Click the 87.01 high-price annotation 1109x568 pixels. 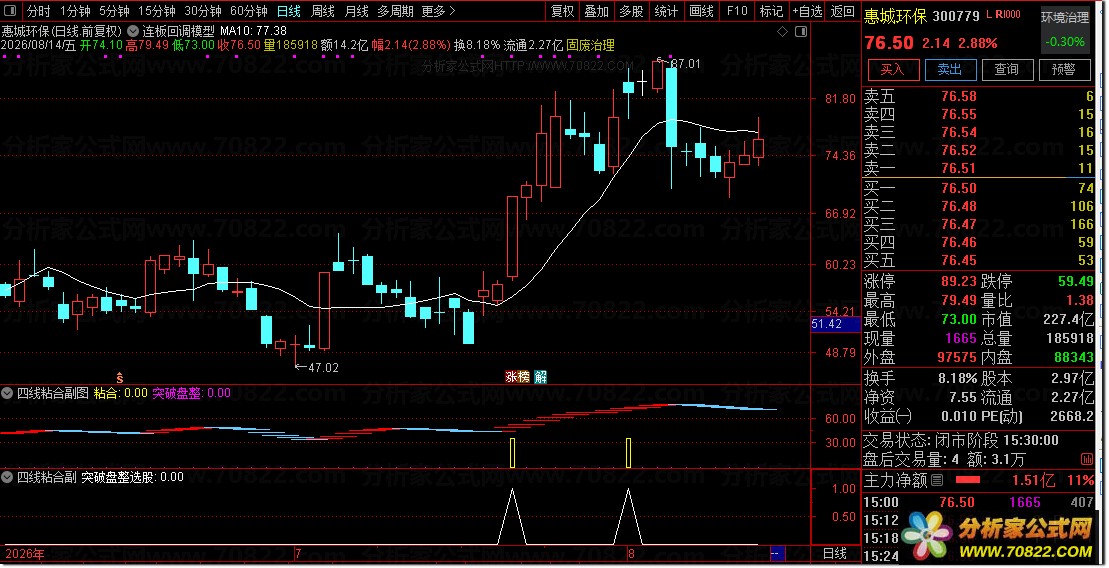685,64
